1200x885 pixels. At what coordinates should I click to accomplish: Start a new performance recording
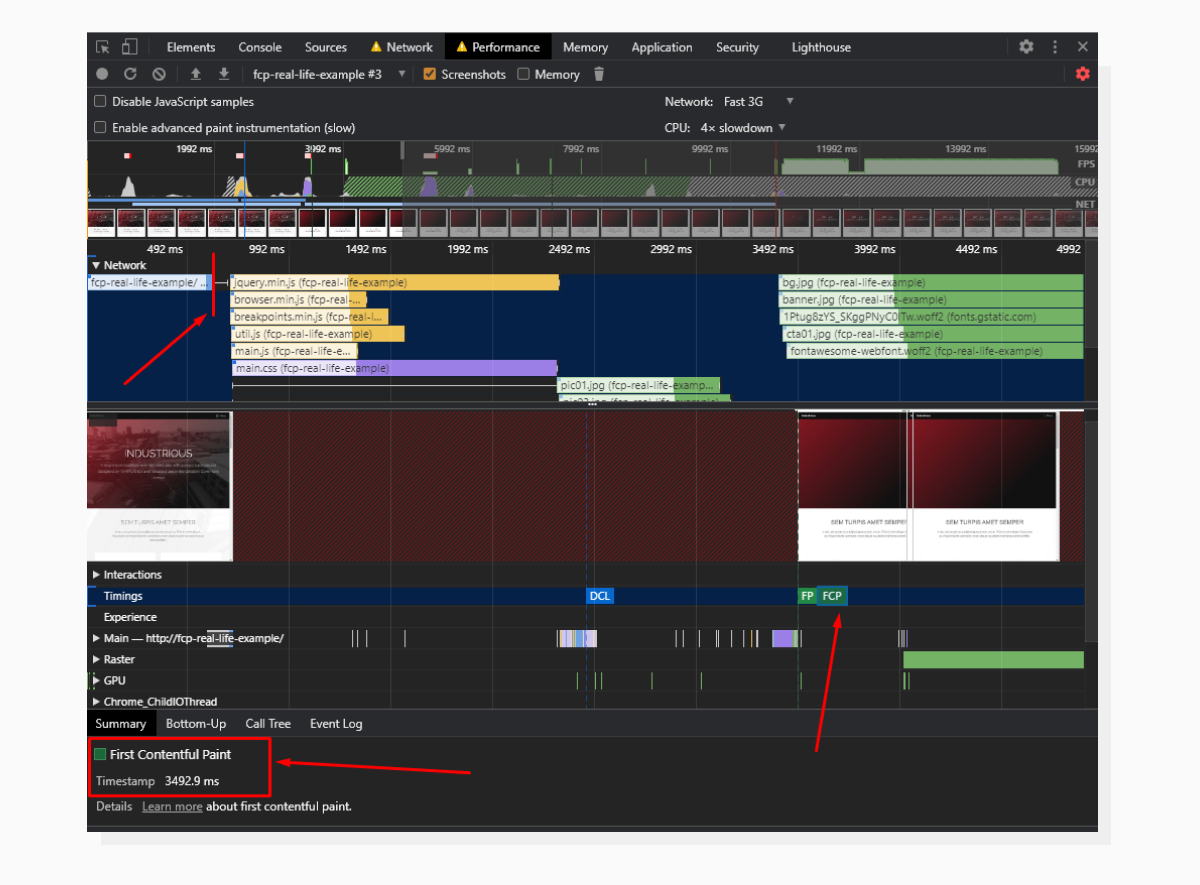[x=101, y=74]
